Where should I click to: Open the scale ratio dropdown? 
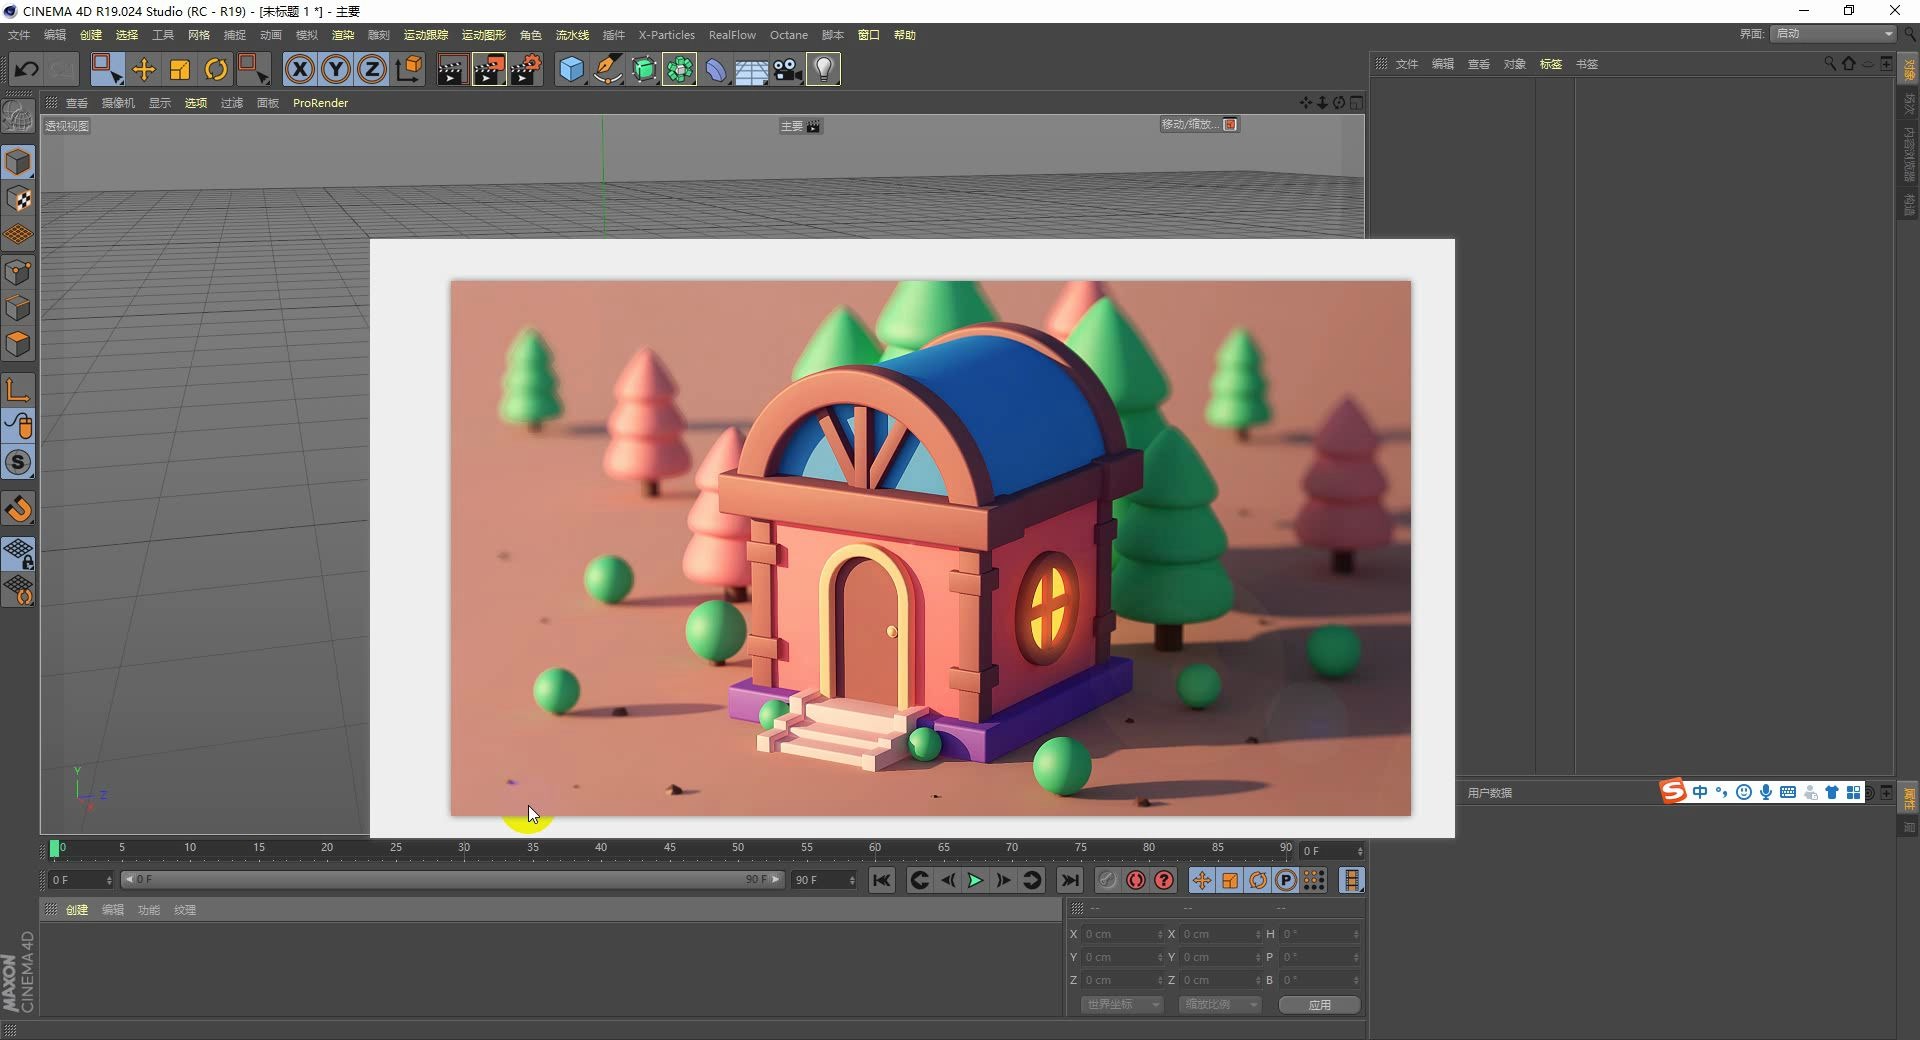click(x=1219, y=1005)
